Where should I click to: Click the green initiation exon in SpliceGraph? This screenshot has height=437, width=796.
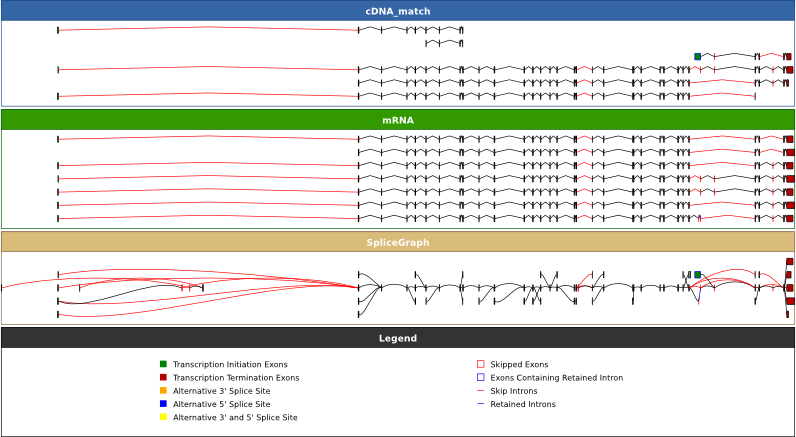coord(697,274)
